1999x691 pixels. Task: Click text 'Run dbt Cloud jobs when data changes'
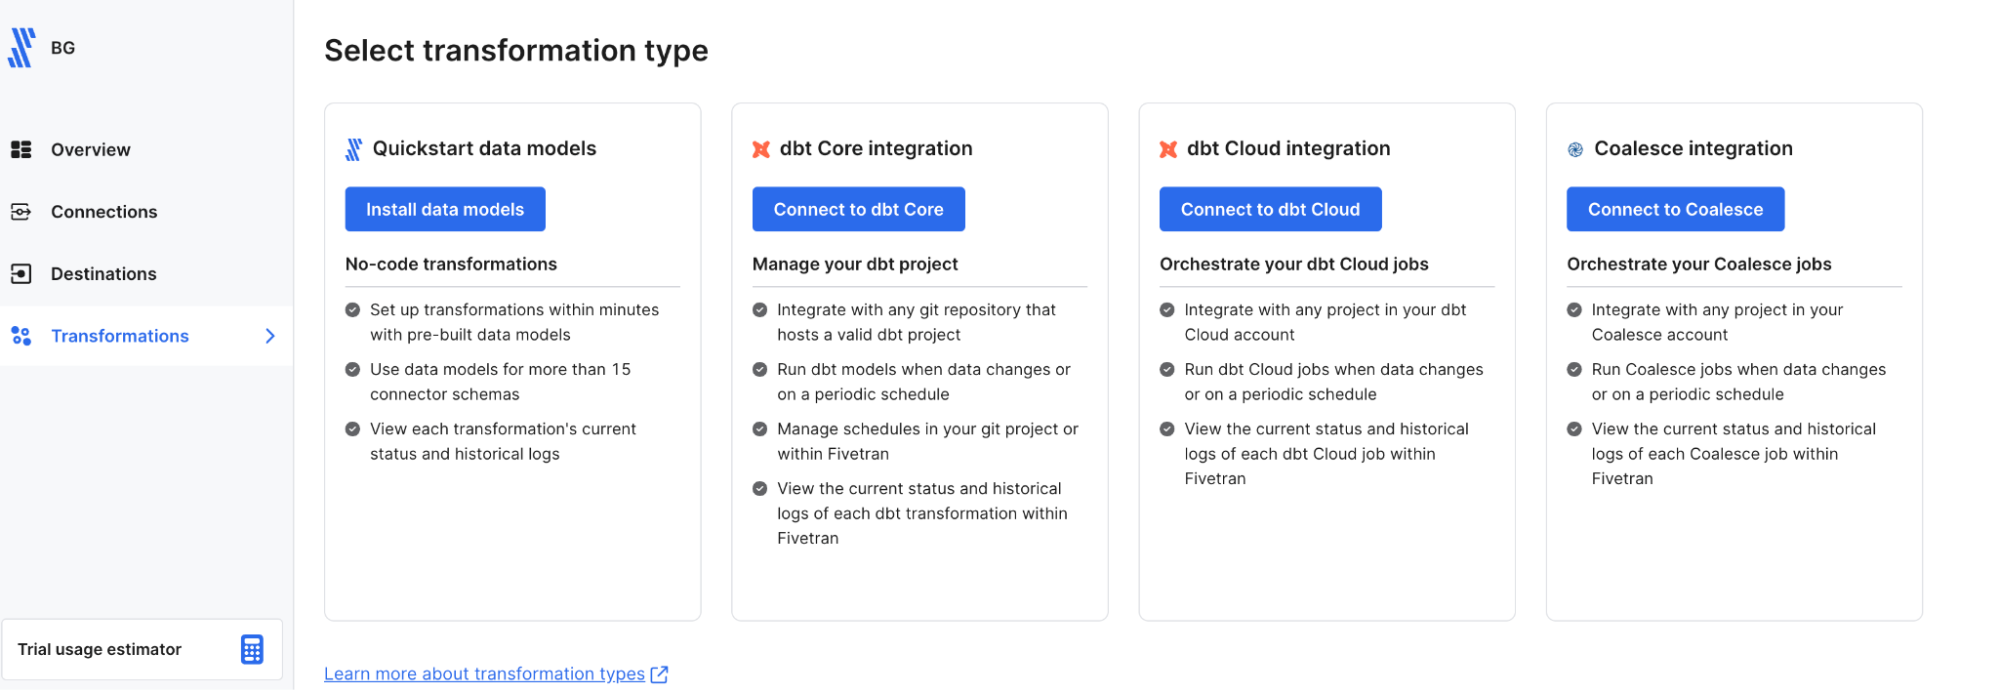[1333, 369]
